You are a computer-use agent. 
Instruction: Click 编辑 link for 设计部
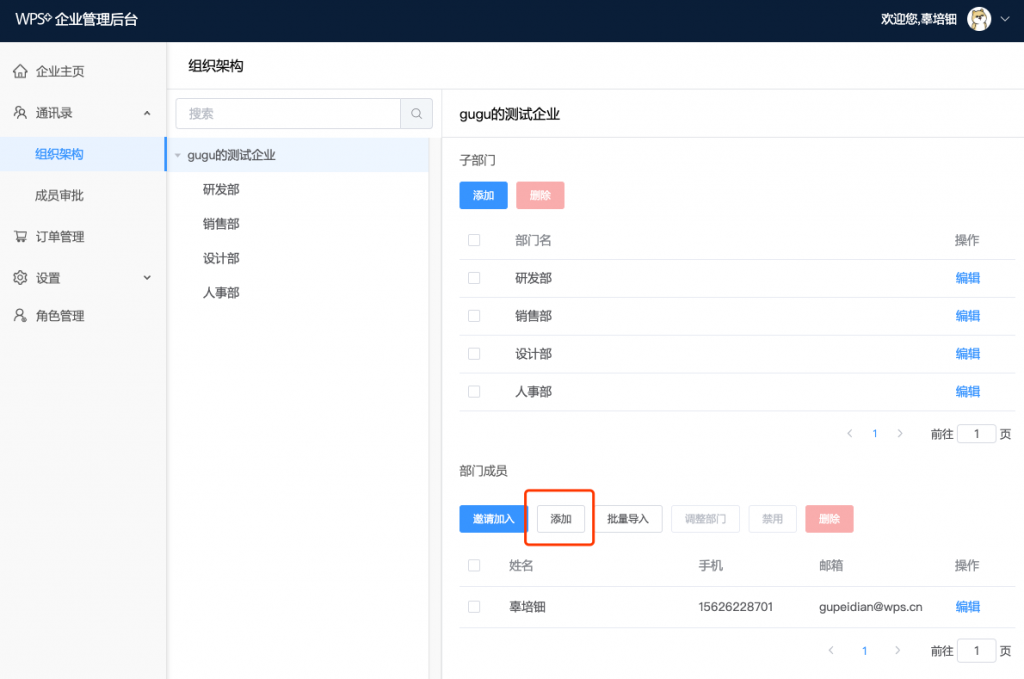967,354
